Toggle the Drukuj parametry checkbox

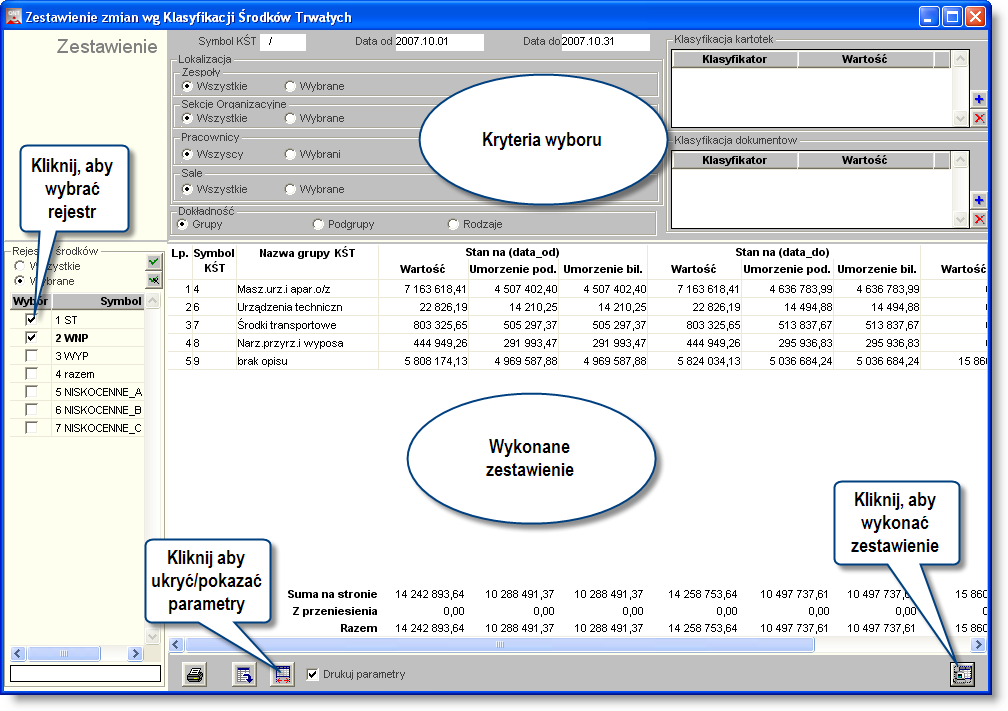click(312, 674)
